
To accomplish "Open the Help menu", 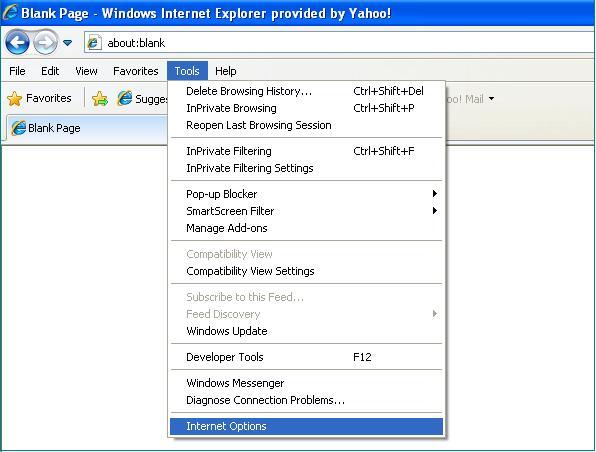I will point(225,71).
